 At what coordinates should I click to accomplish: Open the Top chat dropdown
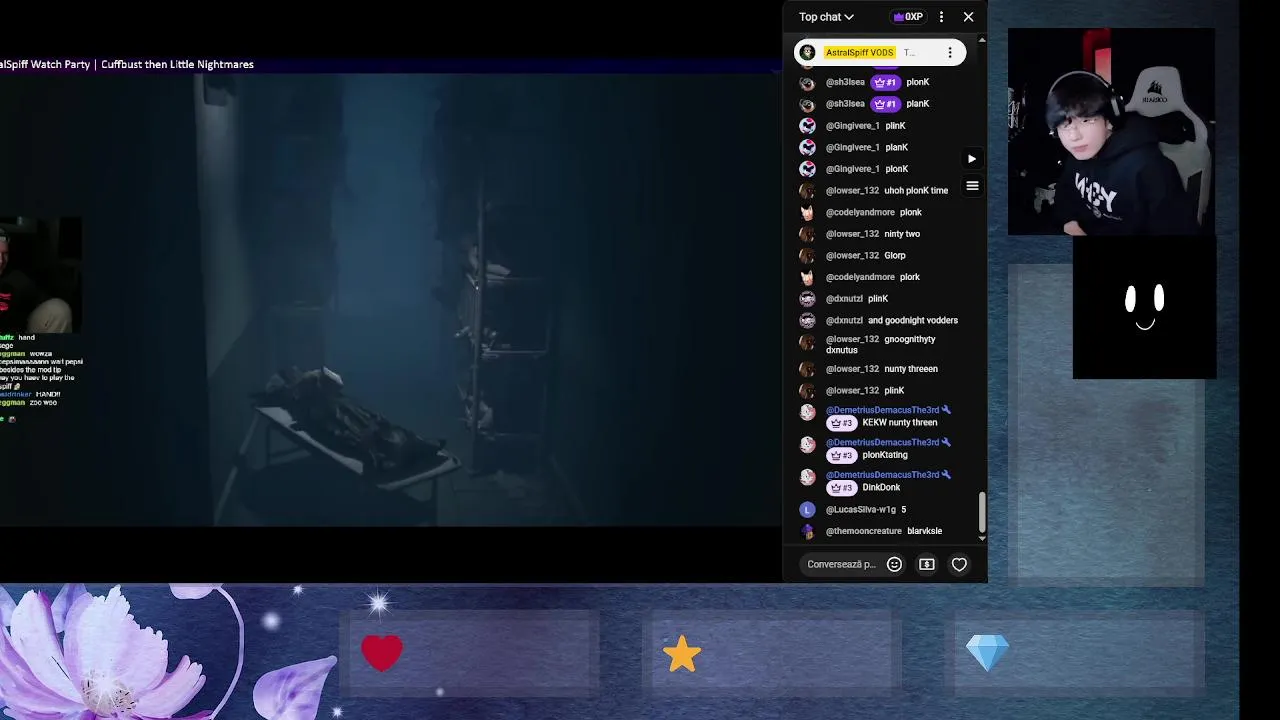tap(826, 17)
